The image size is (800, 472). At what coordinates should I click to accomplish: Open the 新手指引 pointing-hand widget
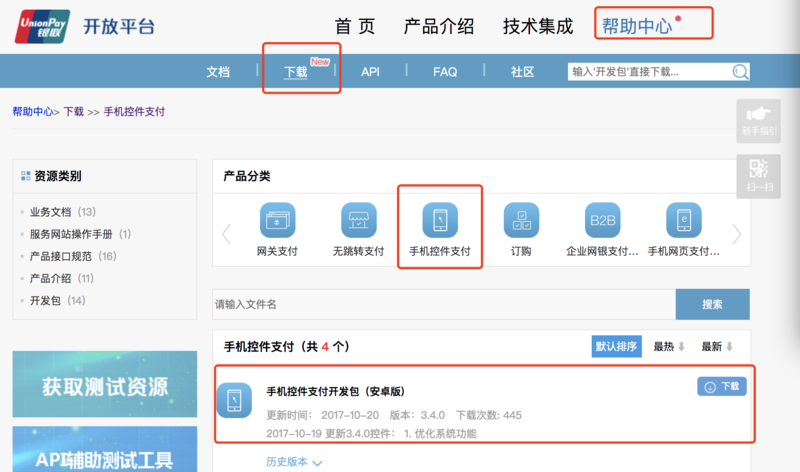[759, 121]
